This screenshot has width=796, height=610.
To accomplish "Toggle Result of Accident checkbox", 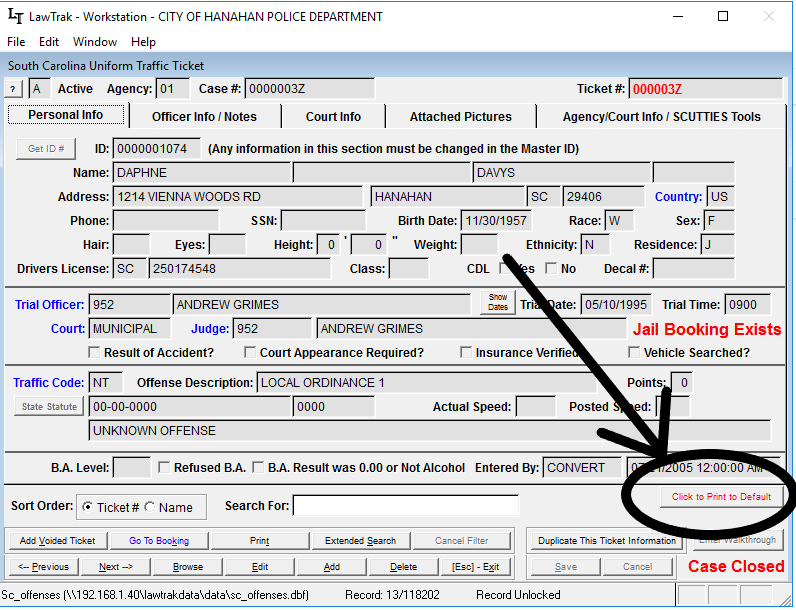I will point(94,352).
